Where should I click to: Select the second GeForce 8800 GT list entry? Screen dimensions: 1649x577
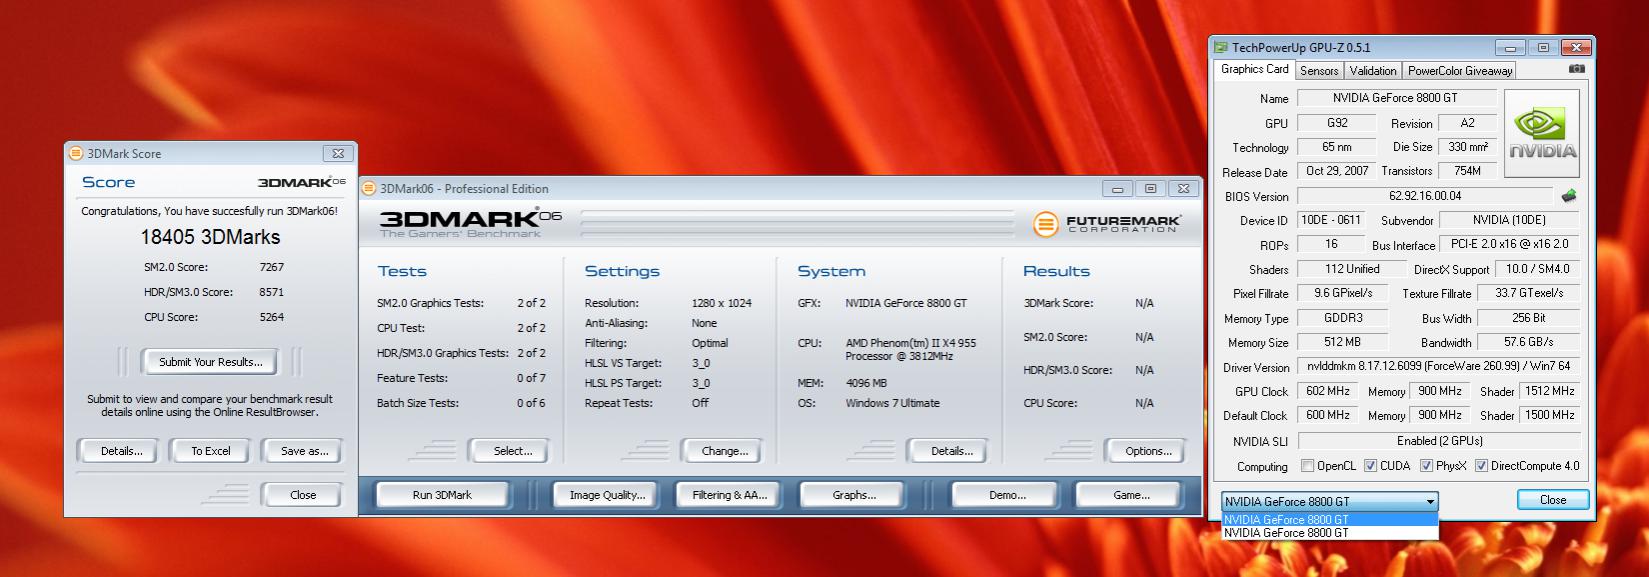(1330, 533)
